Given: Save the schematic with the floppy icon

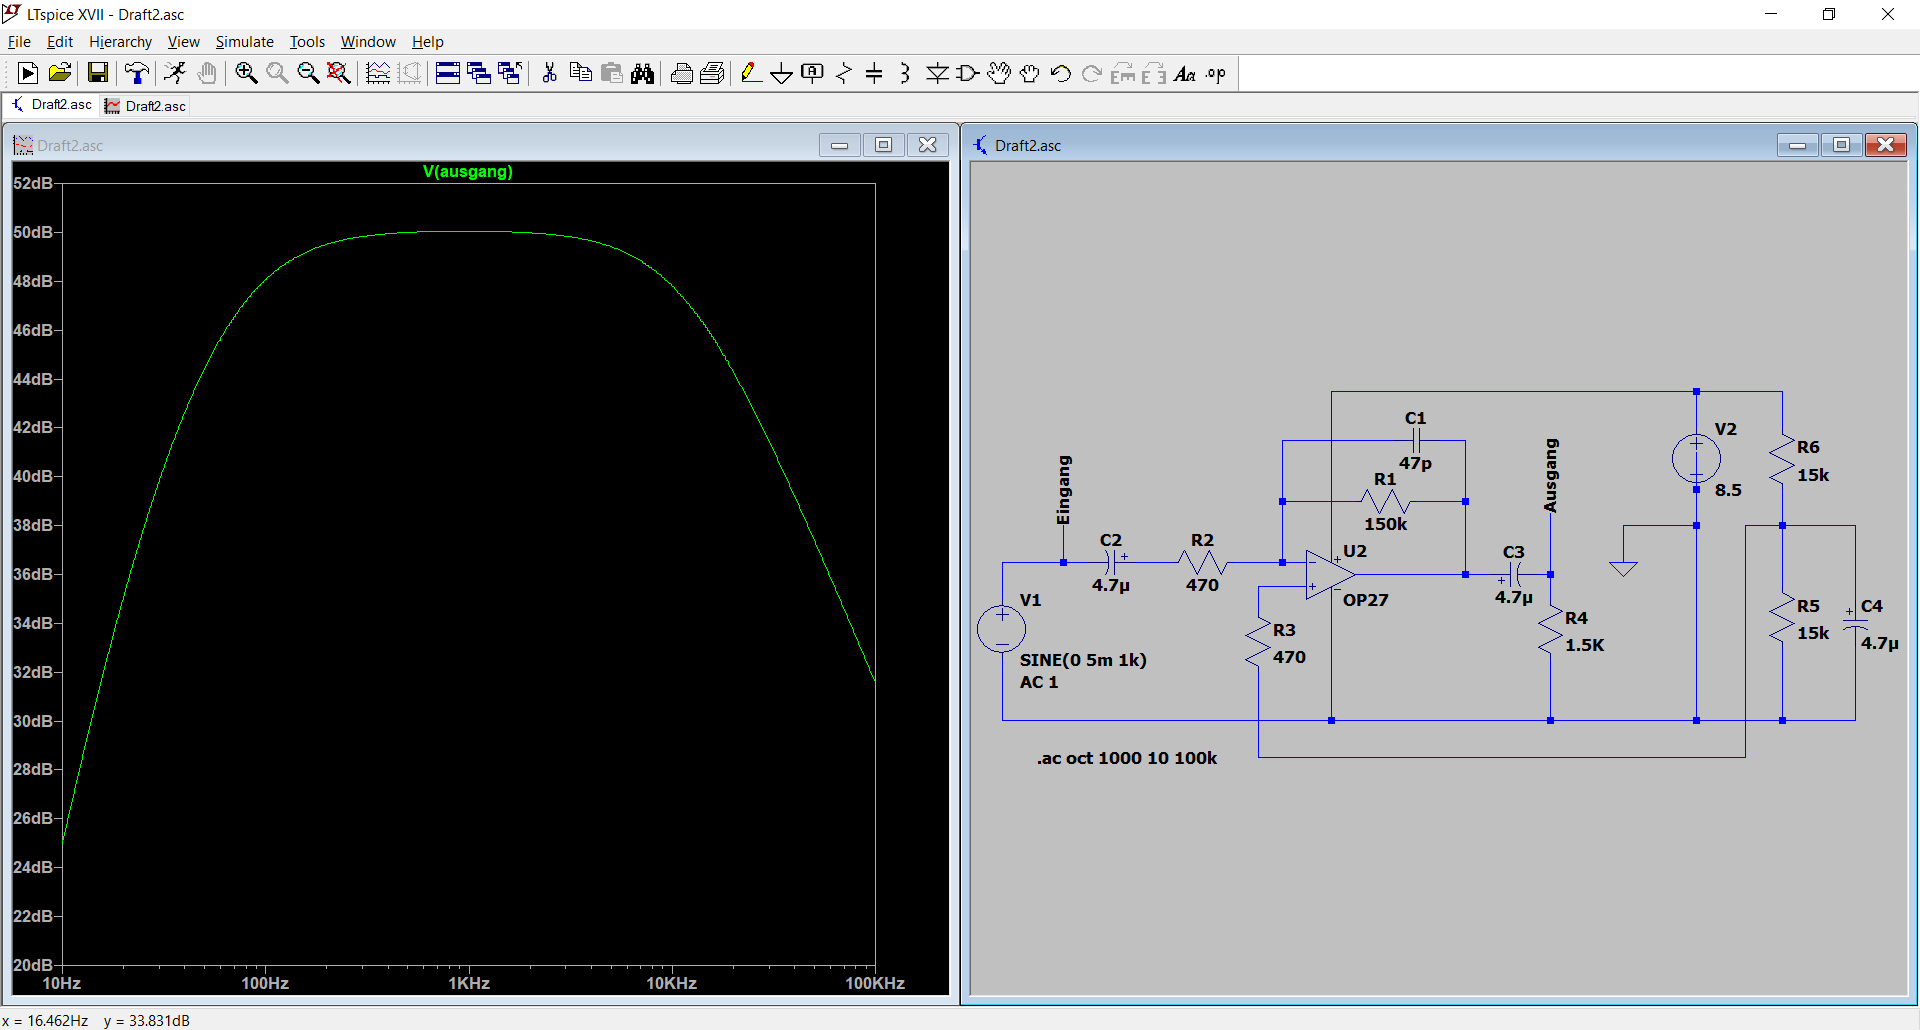Looking at the screenshot, I should click(x=97, y=73).
